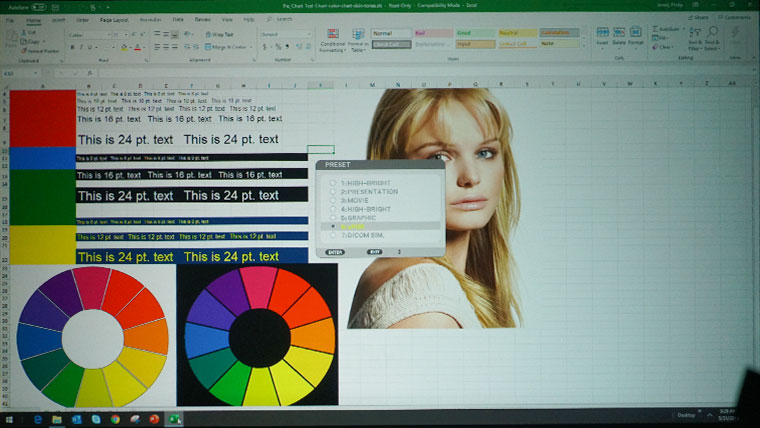Expand the font name dropdown

click(109, 34)
